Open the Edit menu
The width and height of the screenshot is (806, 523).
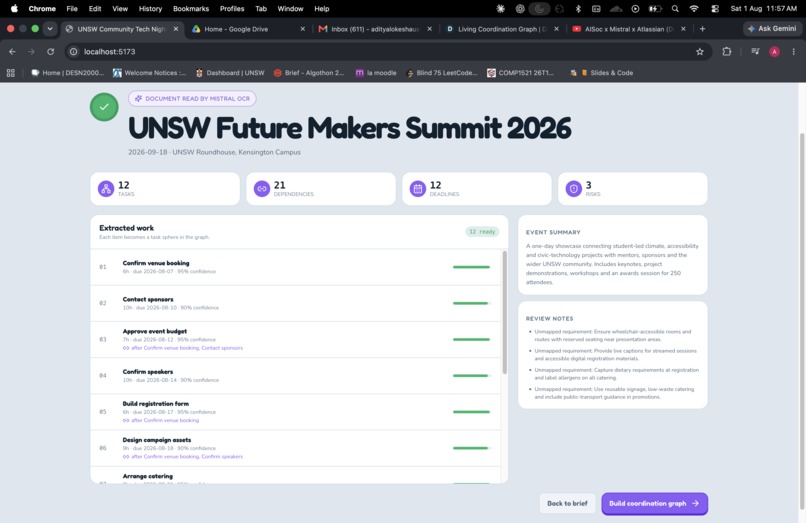click(95, 8)
